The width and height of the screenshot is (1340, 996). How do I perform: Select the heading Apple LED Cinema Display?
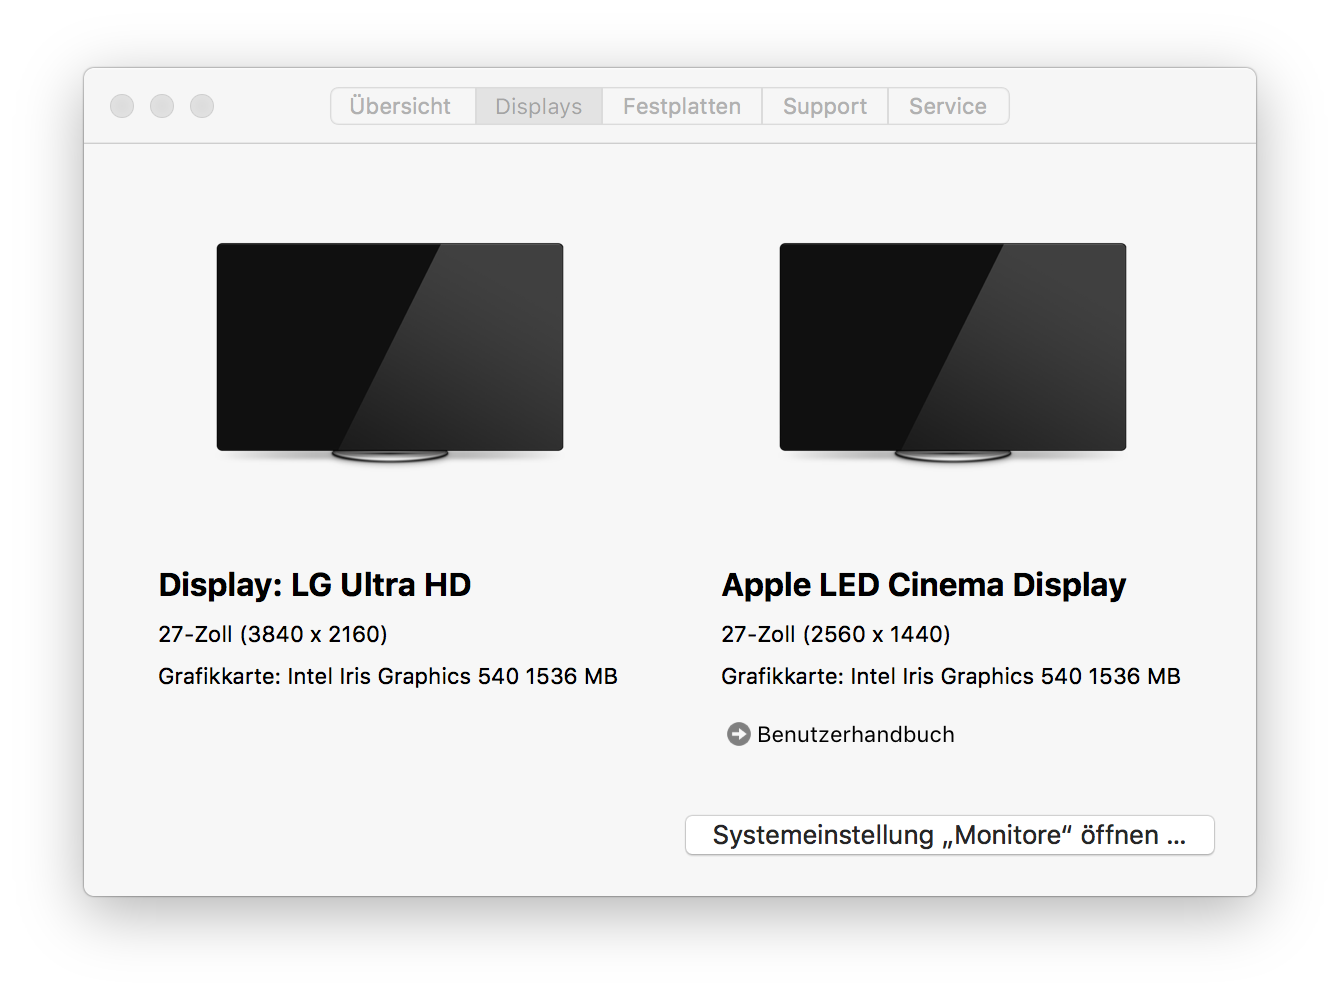click(924, 585)
